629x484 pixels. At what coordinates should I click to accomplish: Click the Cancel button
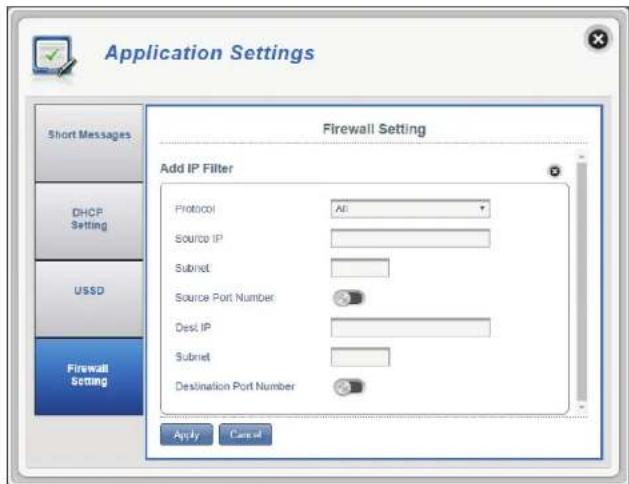click(x=245, y=434)
